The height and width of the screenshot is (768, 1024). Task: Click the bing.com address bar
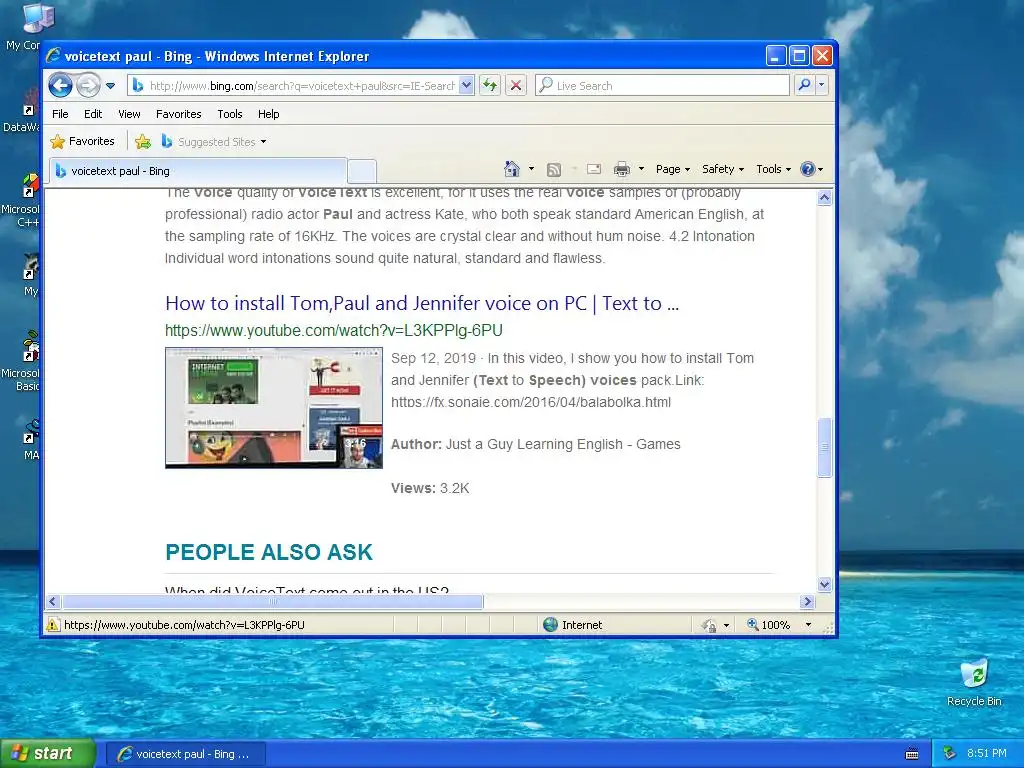tap(294, 86)
